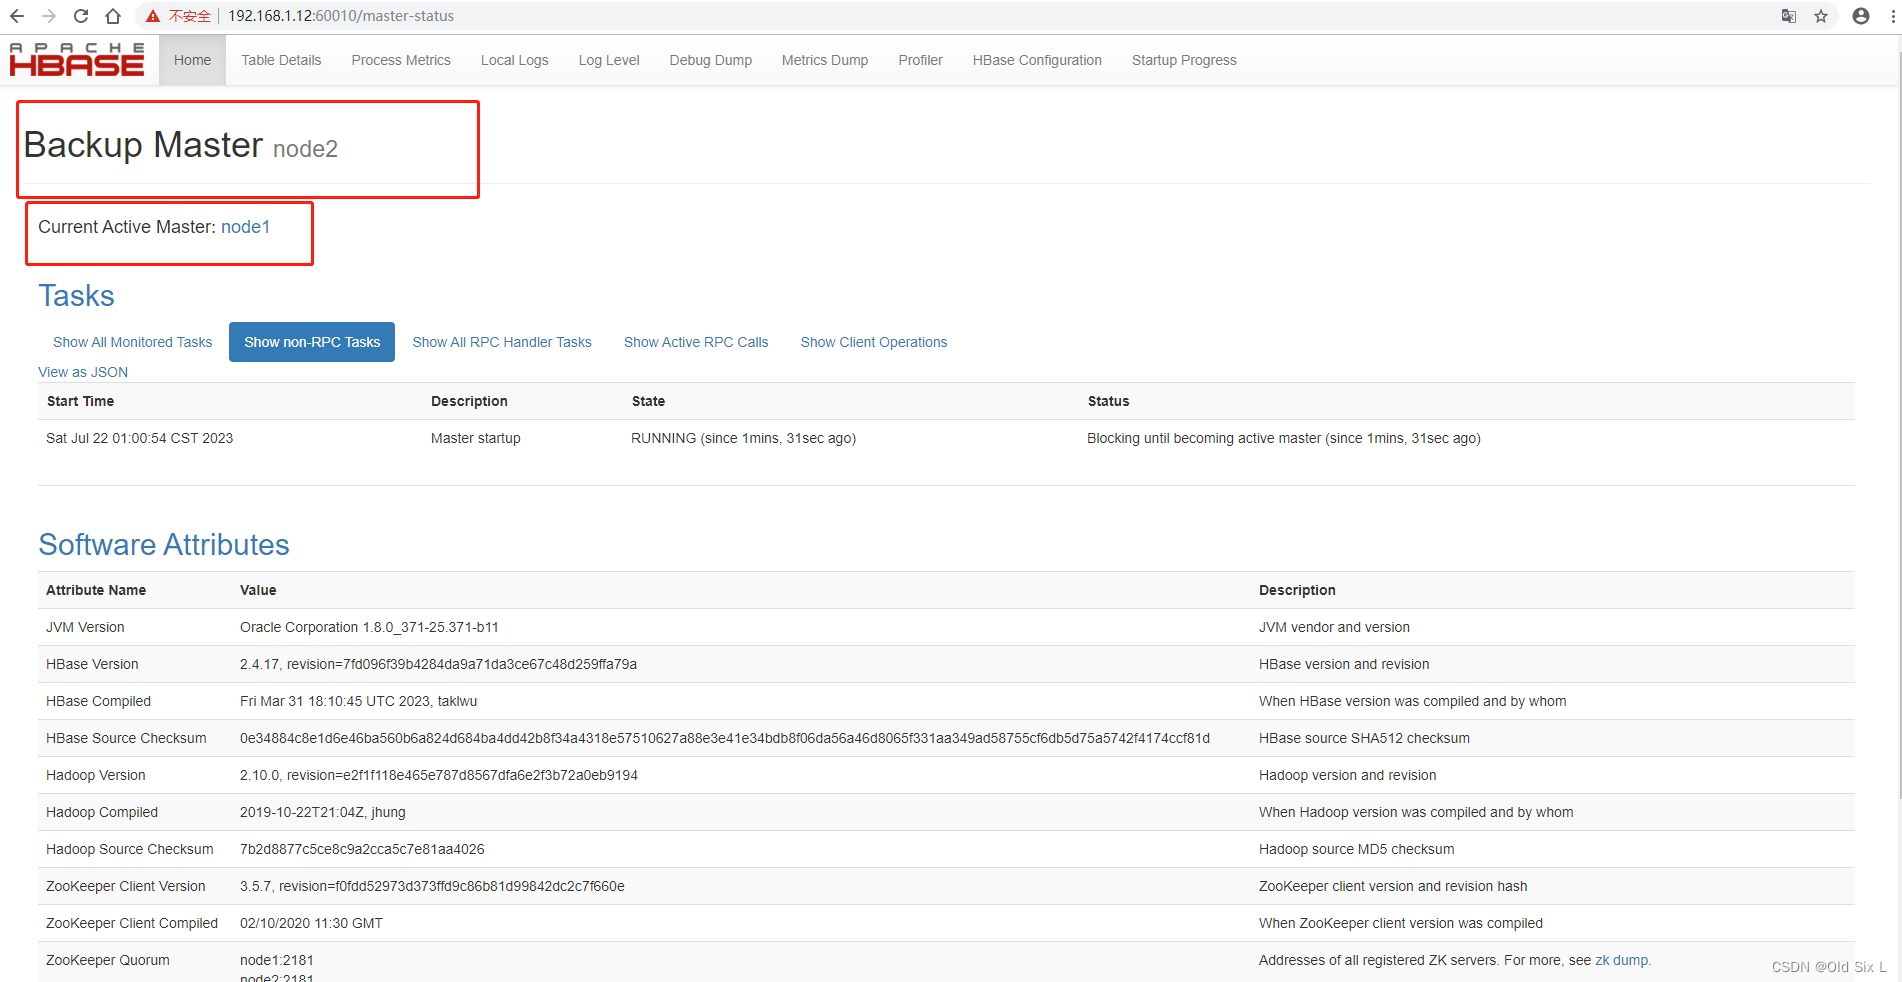Screen dimensions: 1902x982
Task: Click the Apache HBase logo
Action: [x=77, y=60]
